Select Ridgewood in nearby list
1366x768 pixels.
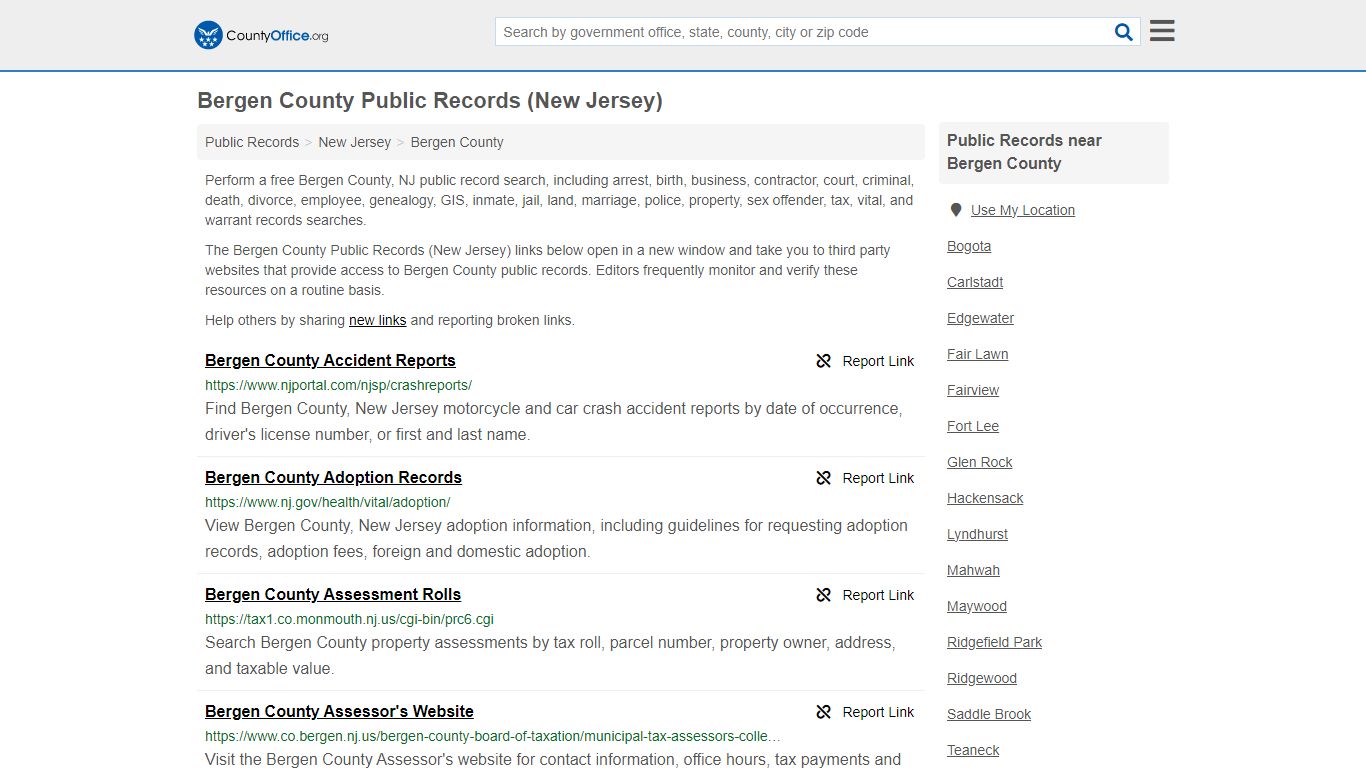click(982, 678)
